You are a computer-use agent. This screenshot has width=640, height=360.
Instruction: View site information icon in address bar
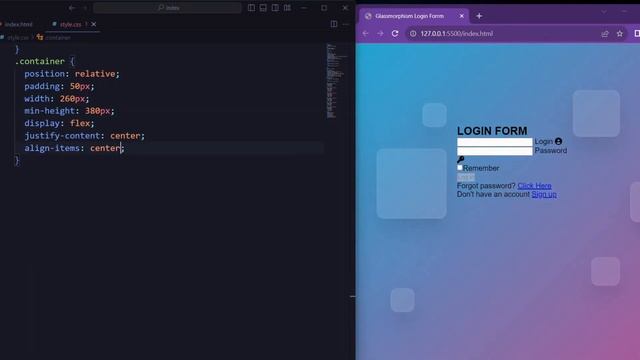tap(413, 33)
